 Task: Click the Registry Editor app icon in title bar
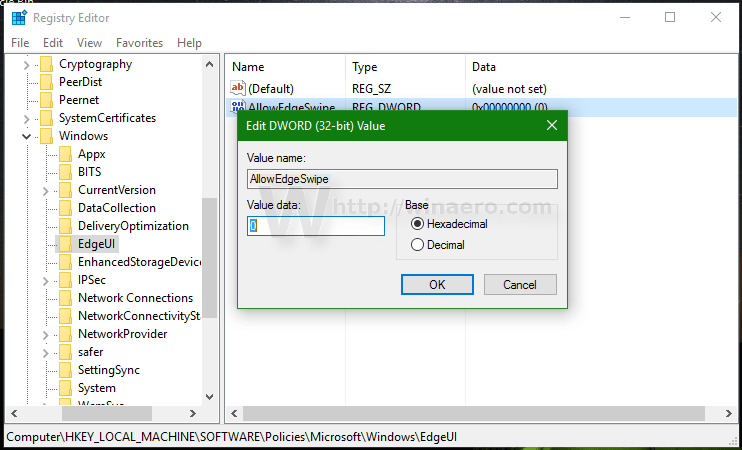[x=20, y=18]
